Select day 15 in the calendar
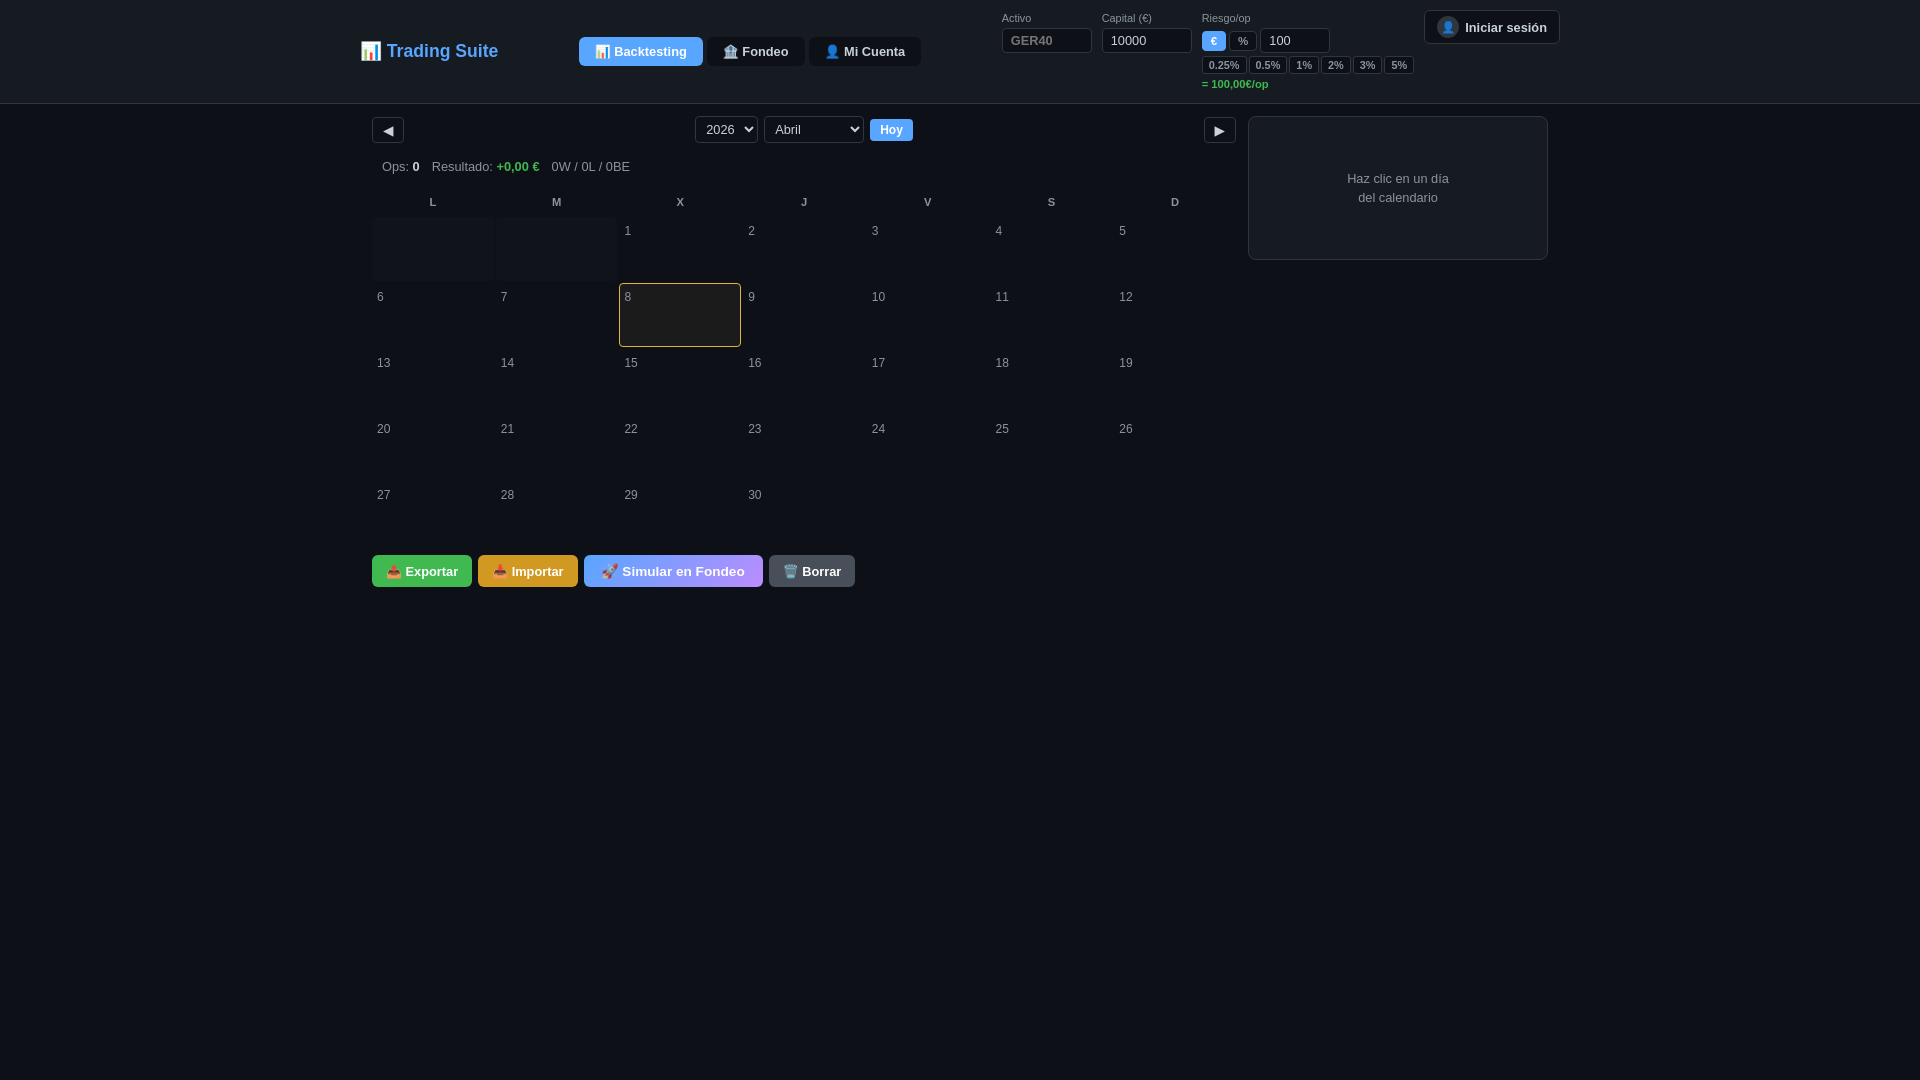Screen dimensions: 1920x1080 (x=680, y=380)
